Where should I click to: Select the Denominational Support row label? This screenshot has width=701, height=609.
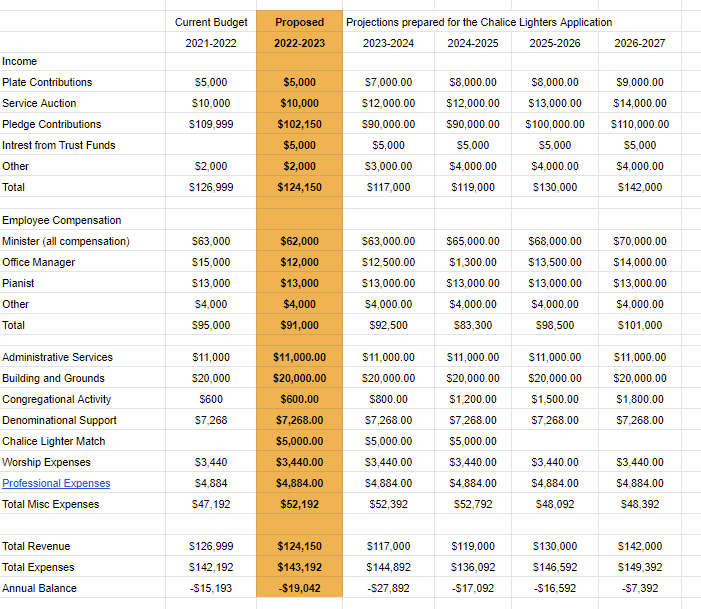point(59,420)
